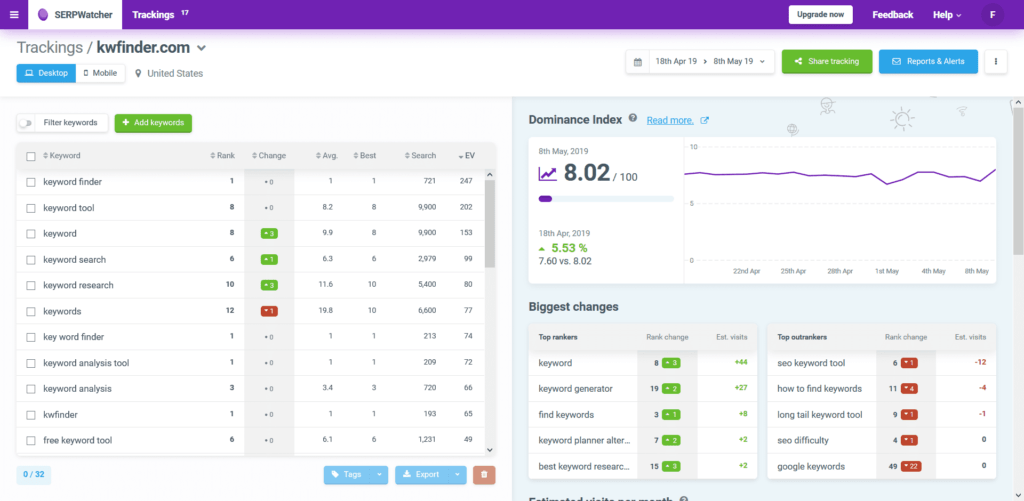Screen dimensions: 1024x501
Task: Click the red trash delete icon
Action: (484, 475)
